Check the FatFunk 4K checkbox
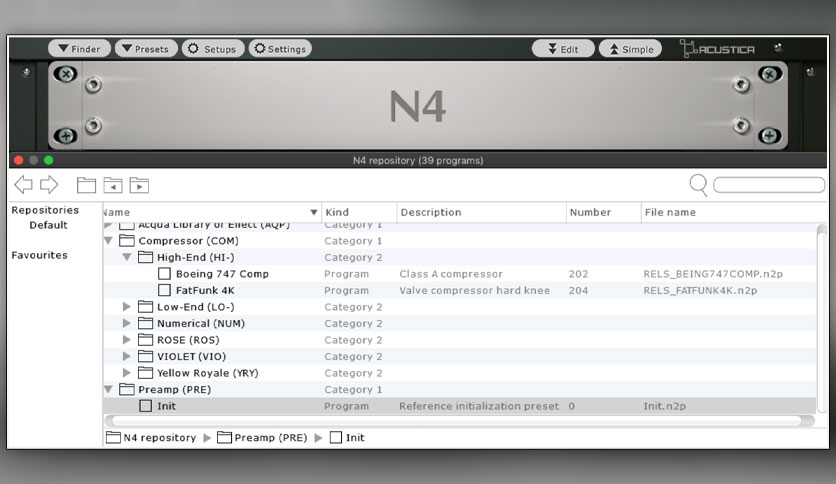The height and width of the screenshot is (484, 836). click(164, 290)
